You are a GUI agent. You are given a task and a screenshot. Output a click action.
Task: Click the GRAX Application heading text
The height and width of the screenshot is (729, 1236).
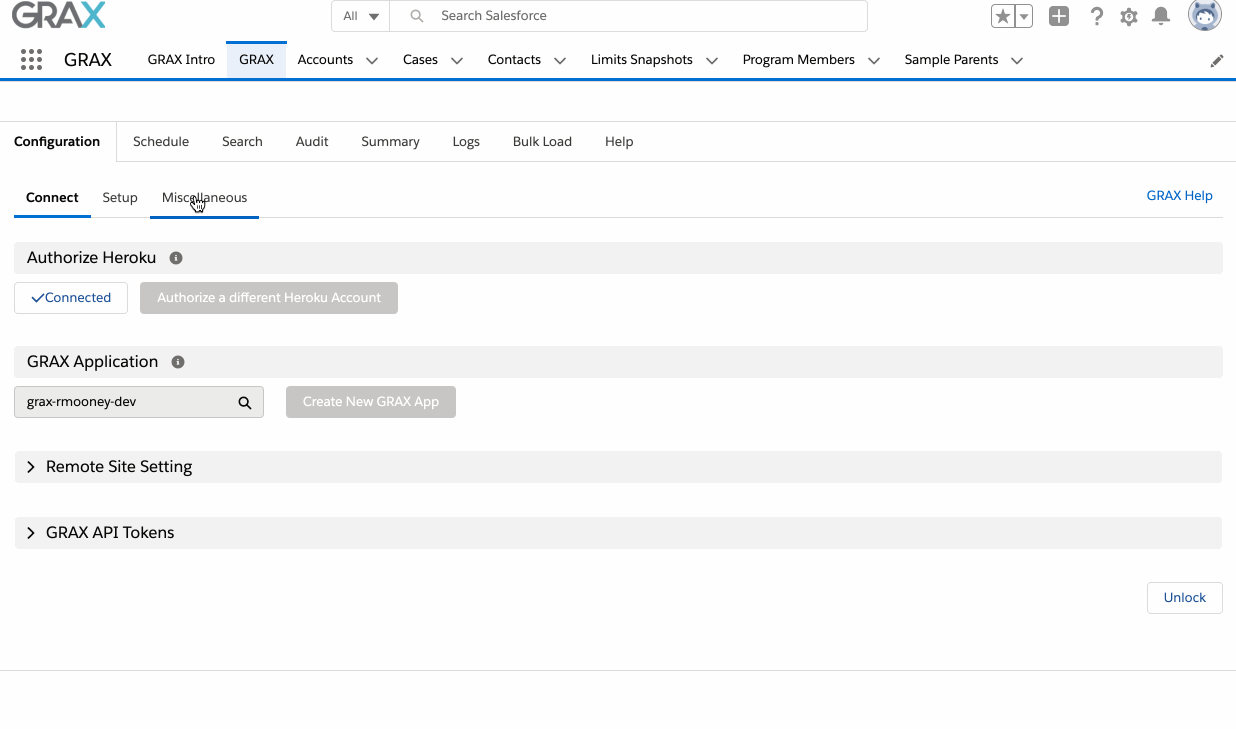click(92, 362)
